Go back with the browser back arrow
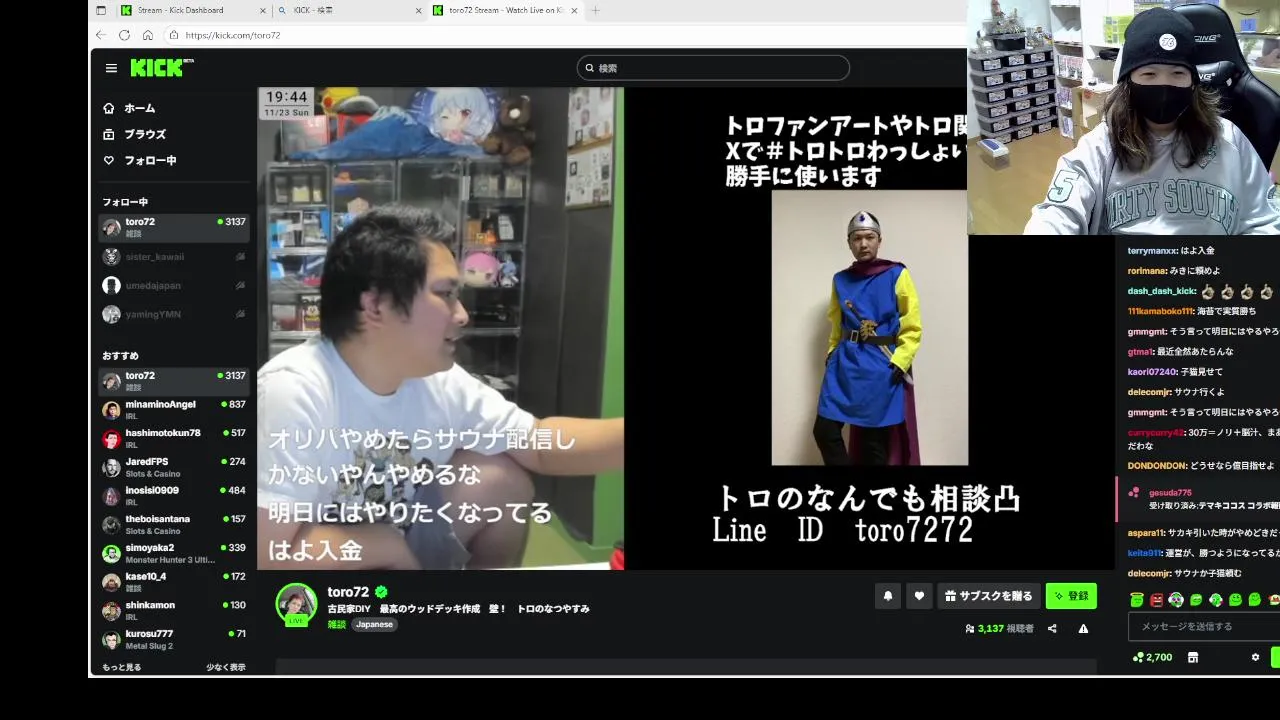 (101, 35)
